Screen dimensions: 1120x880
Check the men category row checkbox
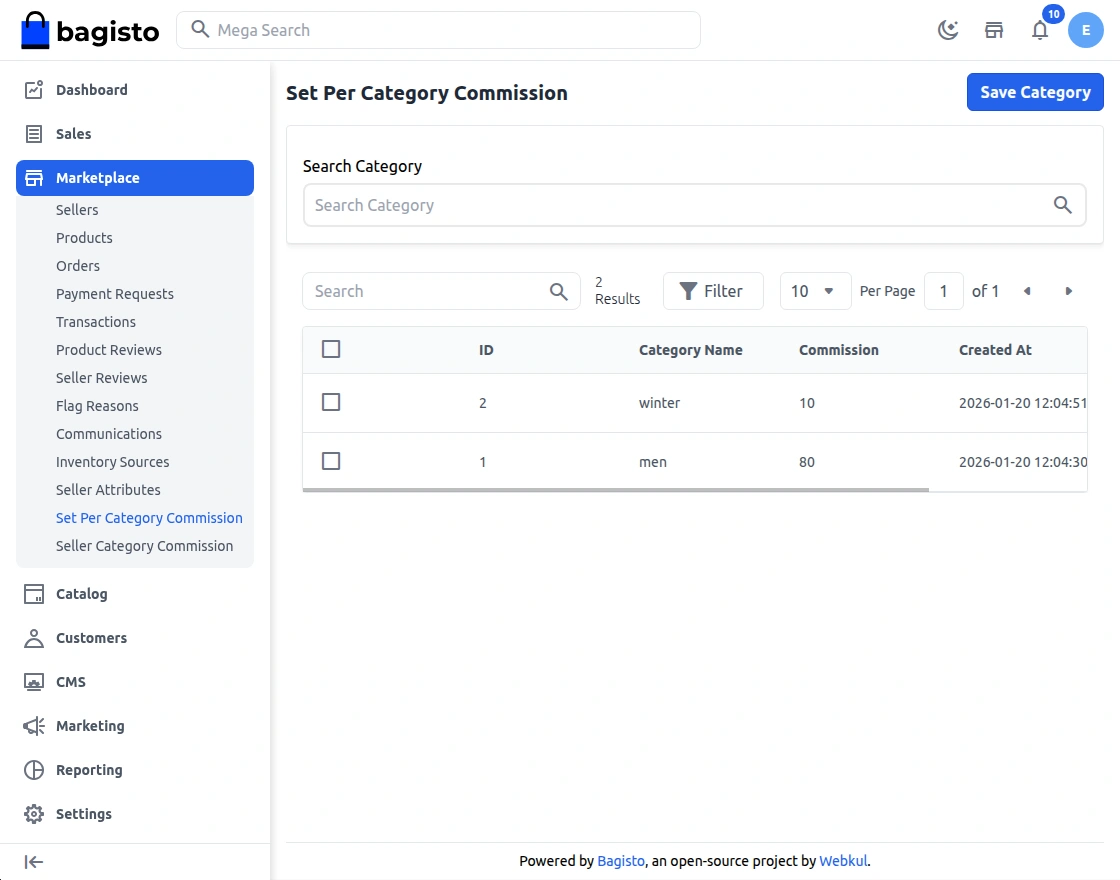[331, 461]
